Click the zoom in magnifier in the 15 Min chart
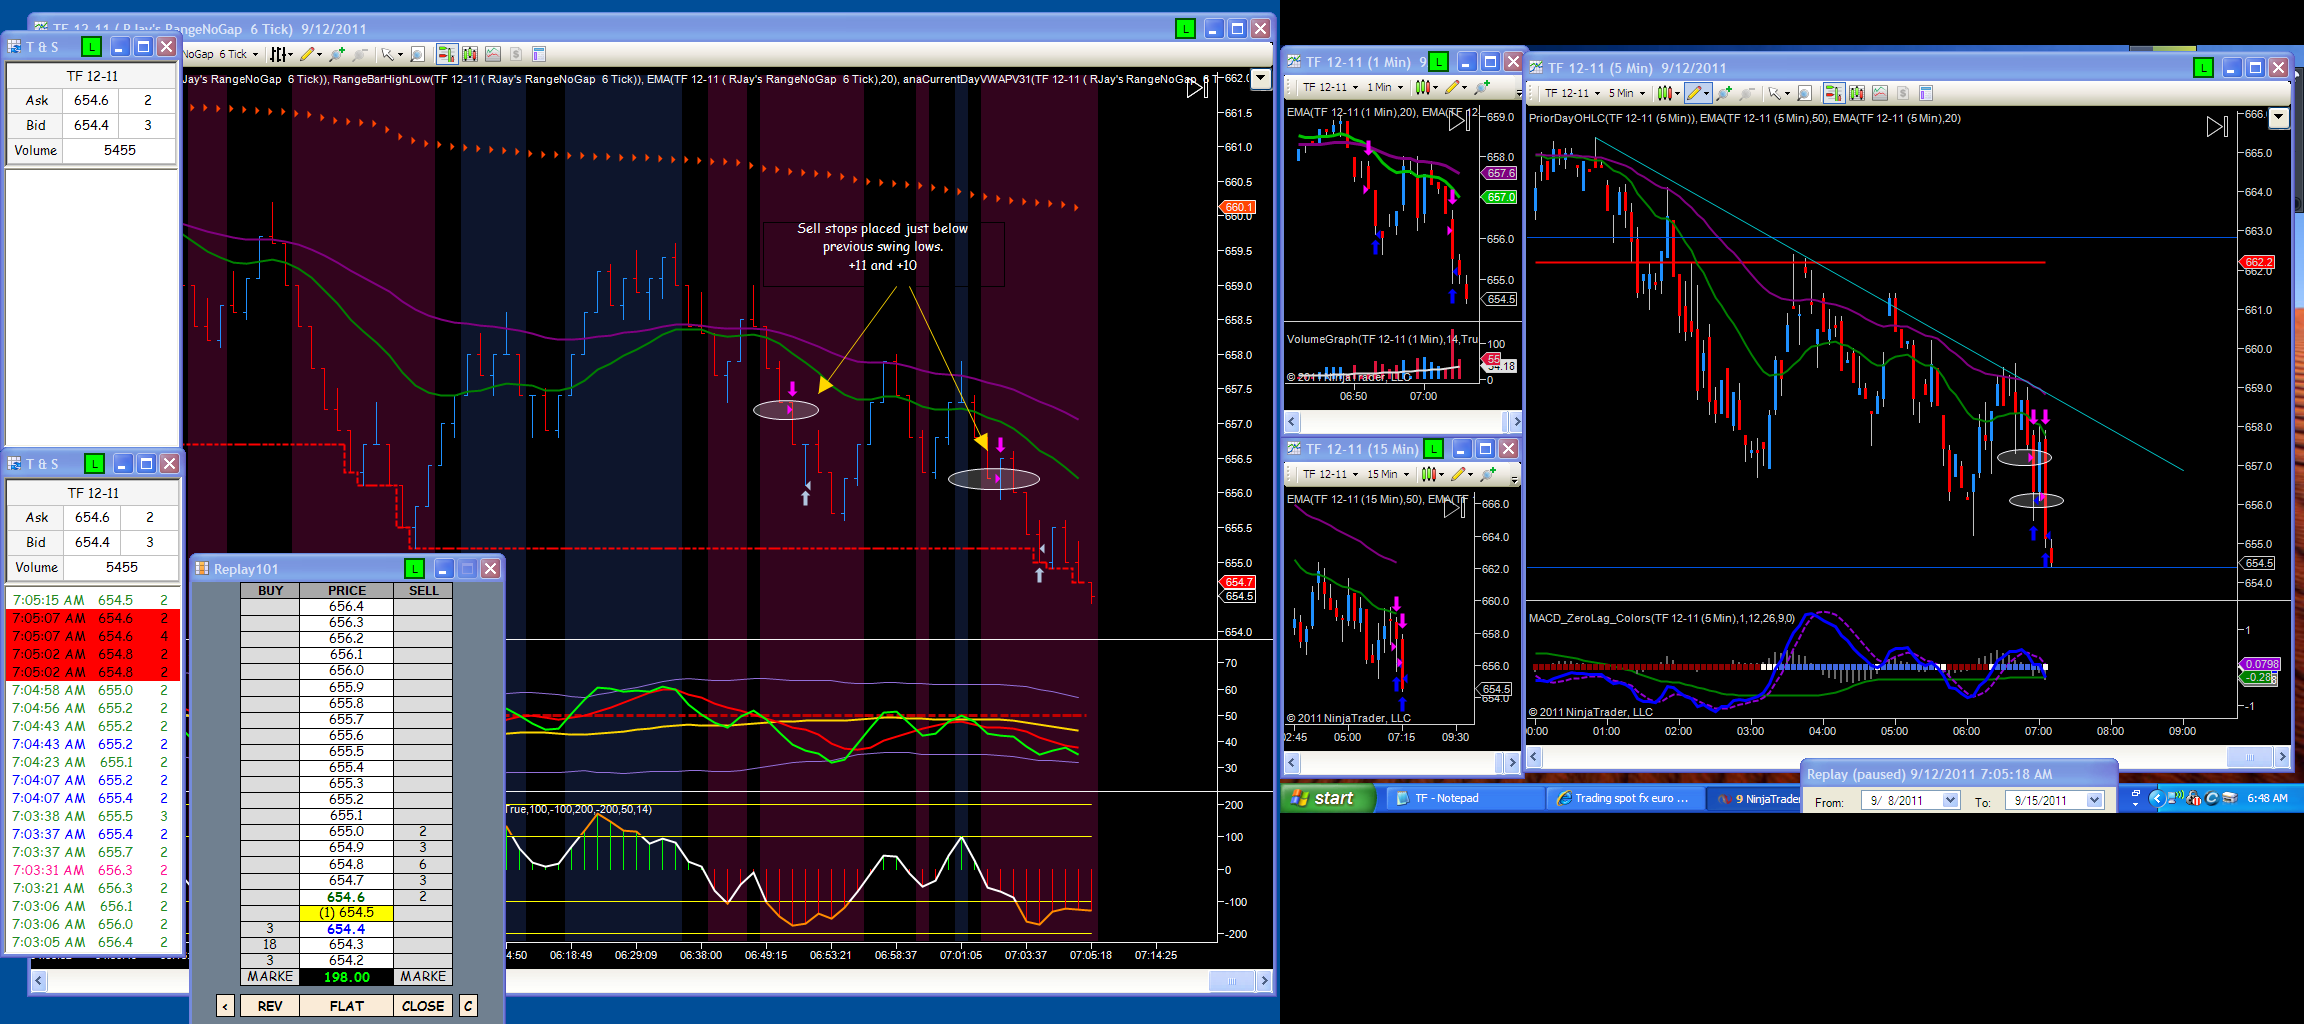The height and width of the screenshot is (1024, 2304). 1488,474
